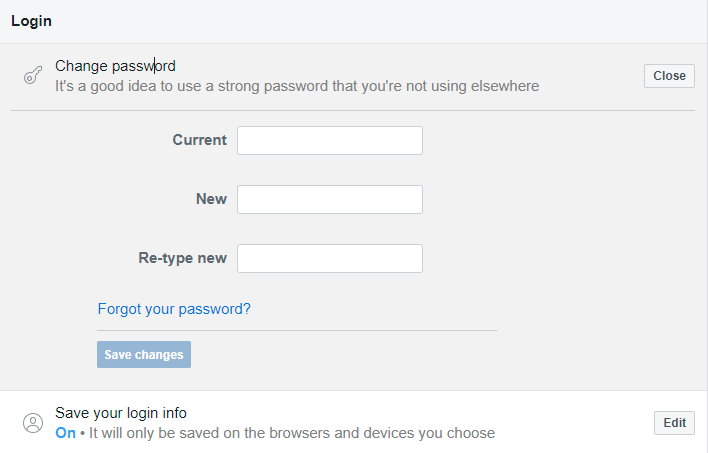Click the word elsewhere in the subtitle
The height and width of the screenshot is (453, 708).
click(505, 86)
